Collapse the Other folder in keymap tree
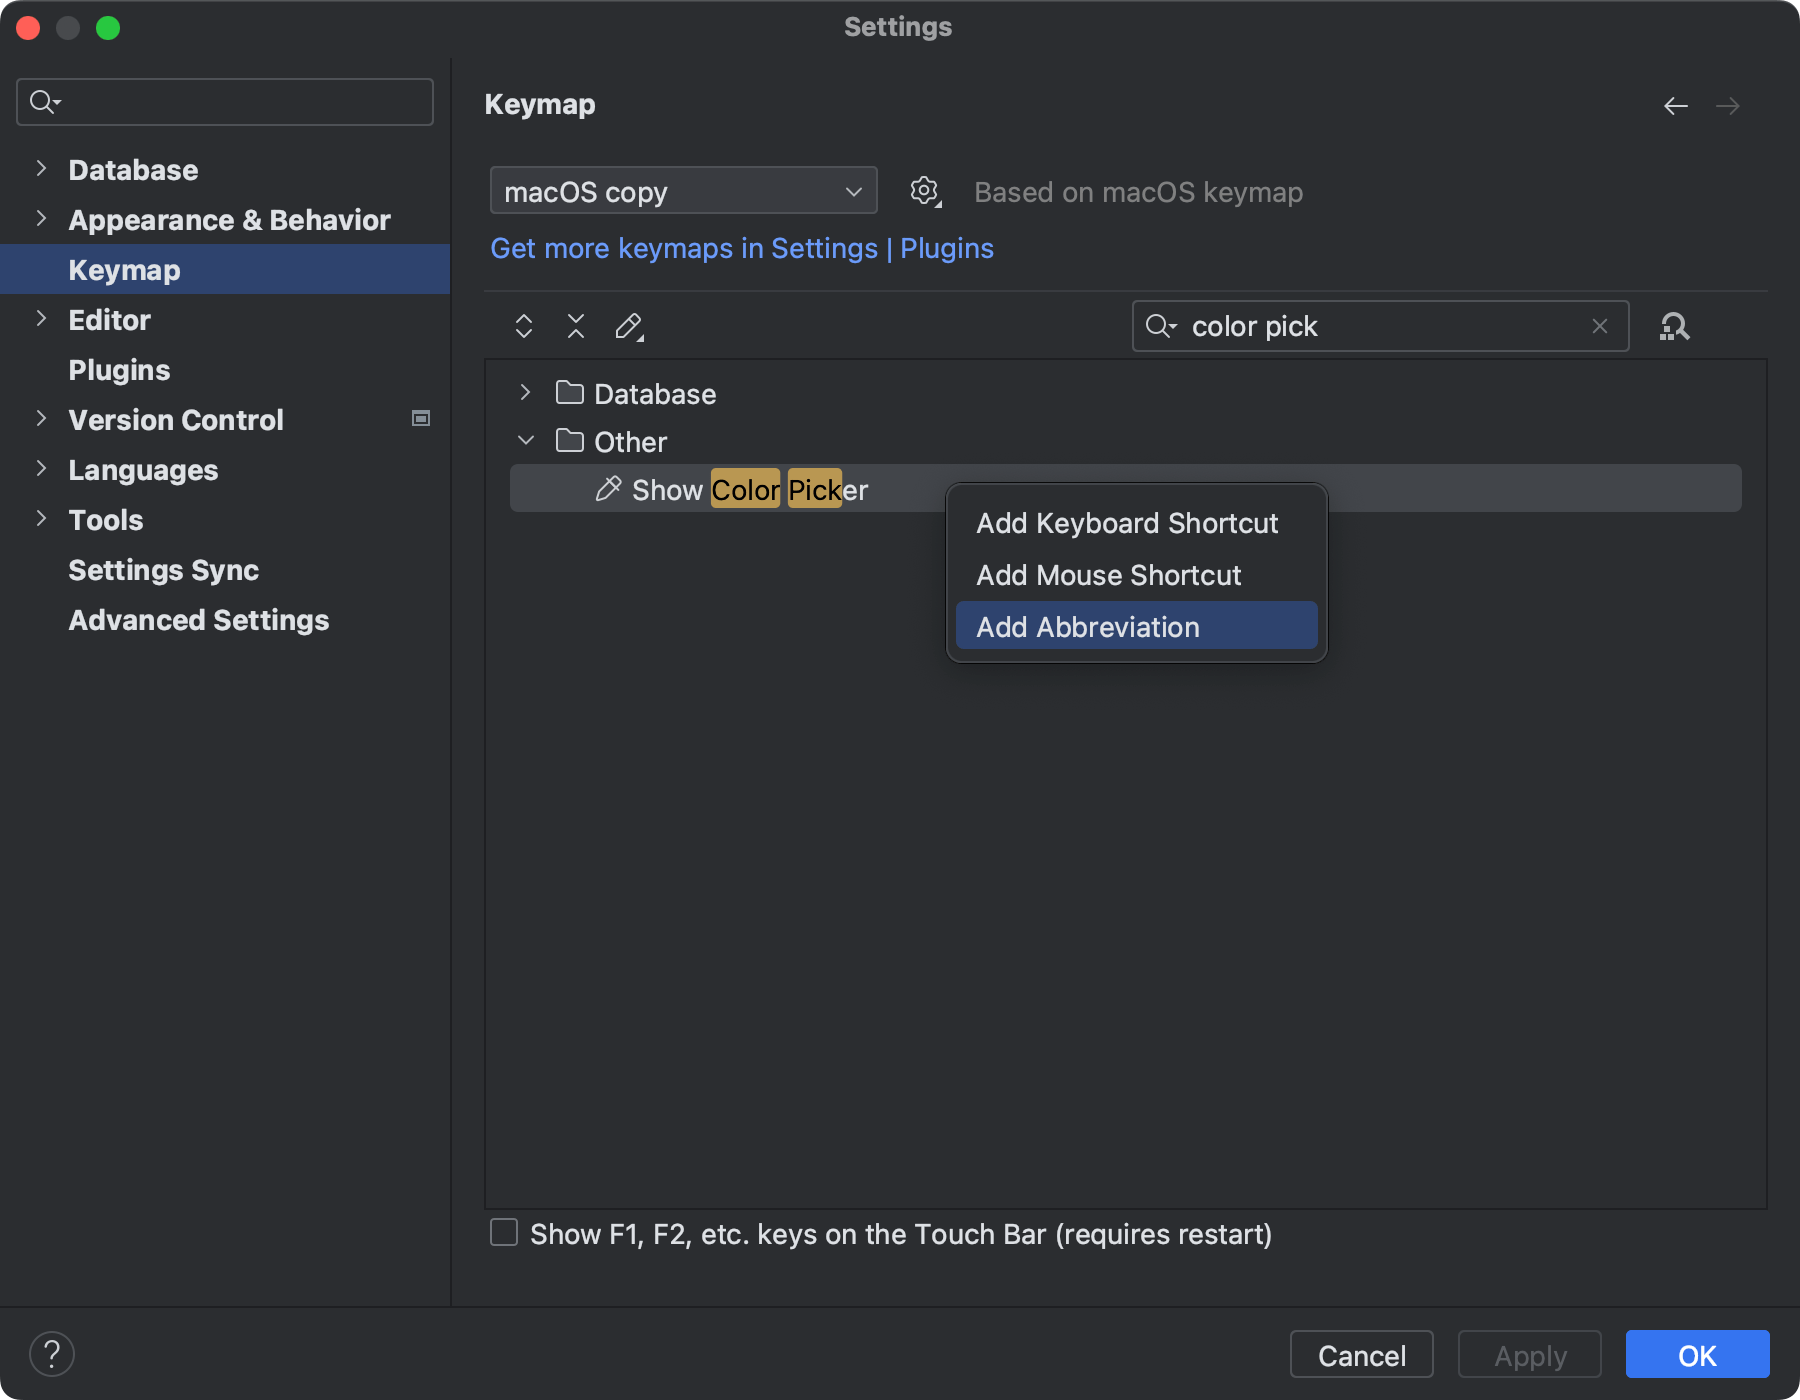The width and height of the screenshot is (1800, 1400). pyautogui.click(x=525, y=441)
